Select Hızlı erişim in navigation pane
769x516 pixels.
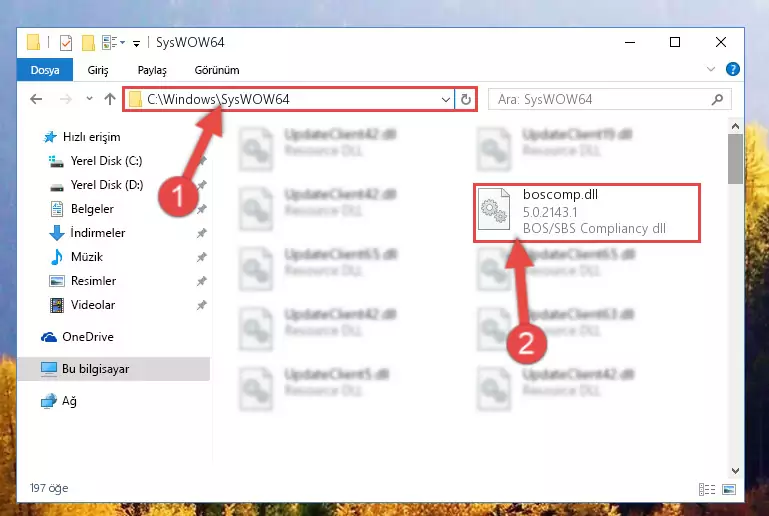click(91, 137)
